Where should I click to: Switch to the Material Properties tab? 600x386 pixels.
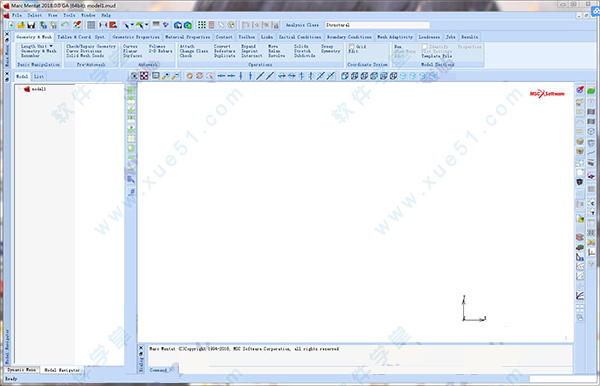188,37
